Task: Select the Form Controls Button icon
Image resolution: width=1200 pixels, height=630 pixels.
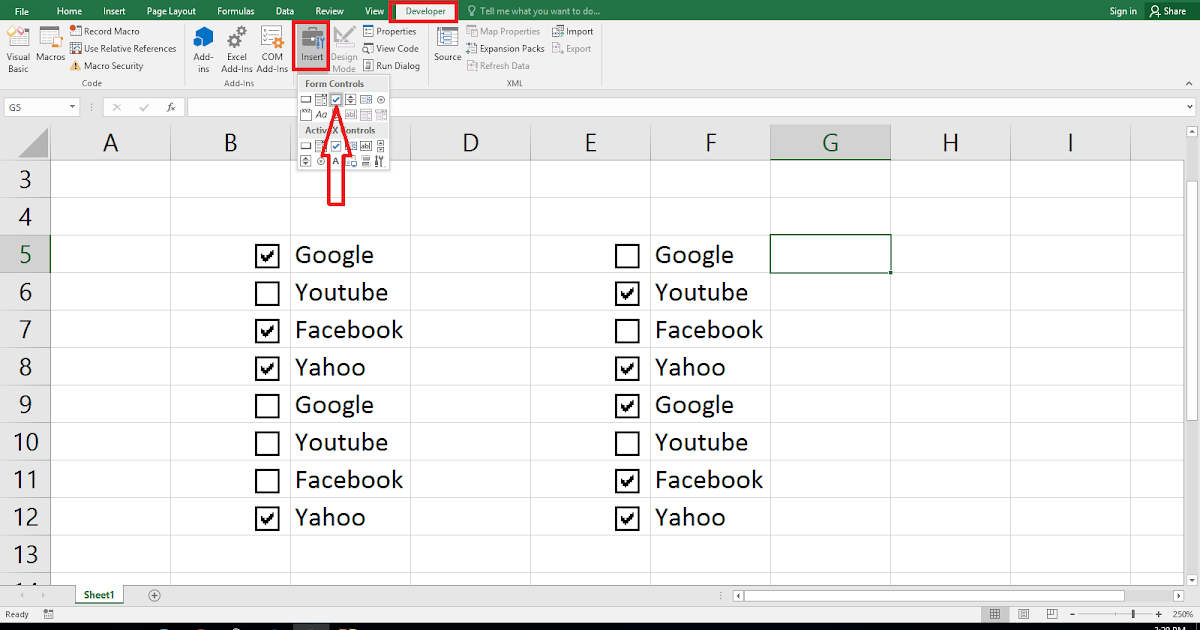Action: (x=306, y=99)
